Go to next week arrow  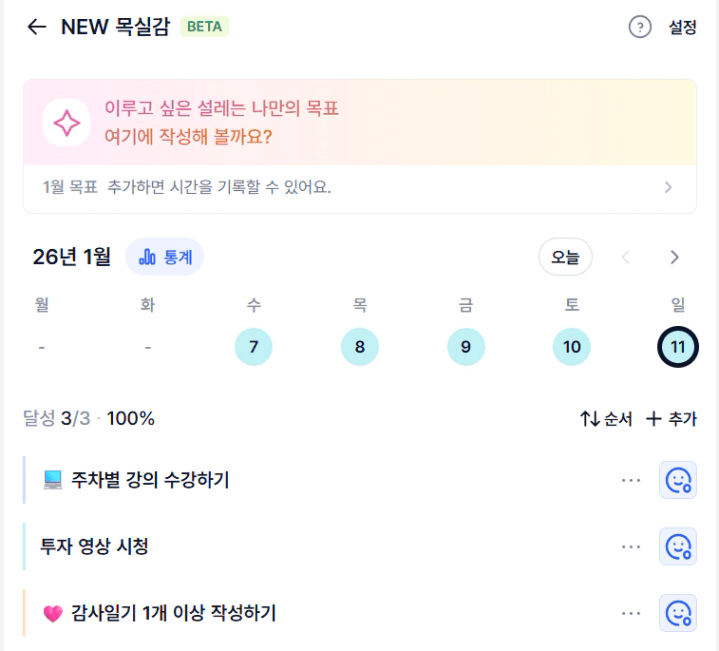[674, 257]
